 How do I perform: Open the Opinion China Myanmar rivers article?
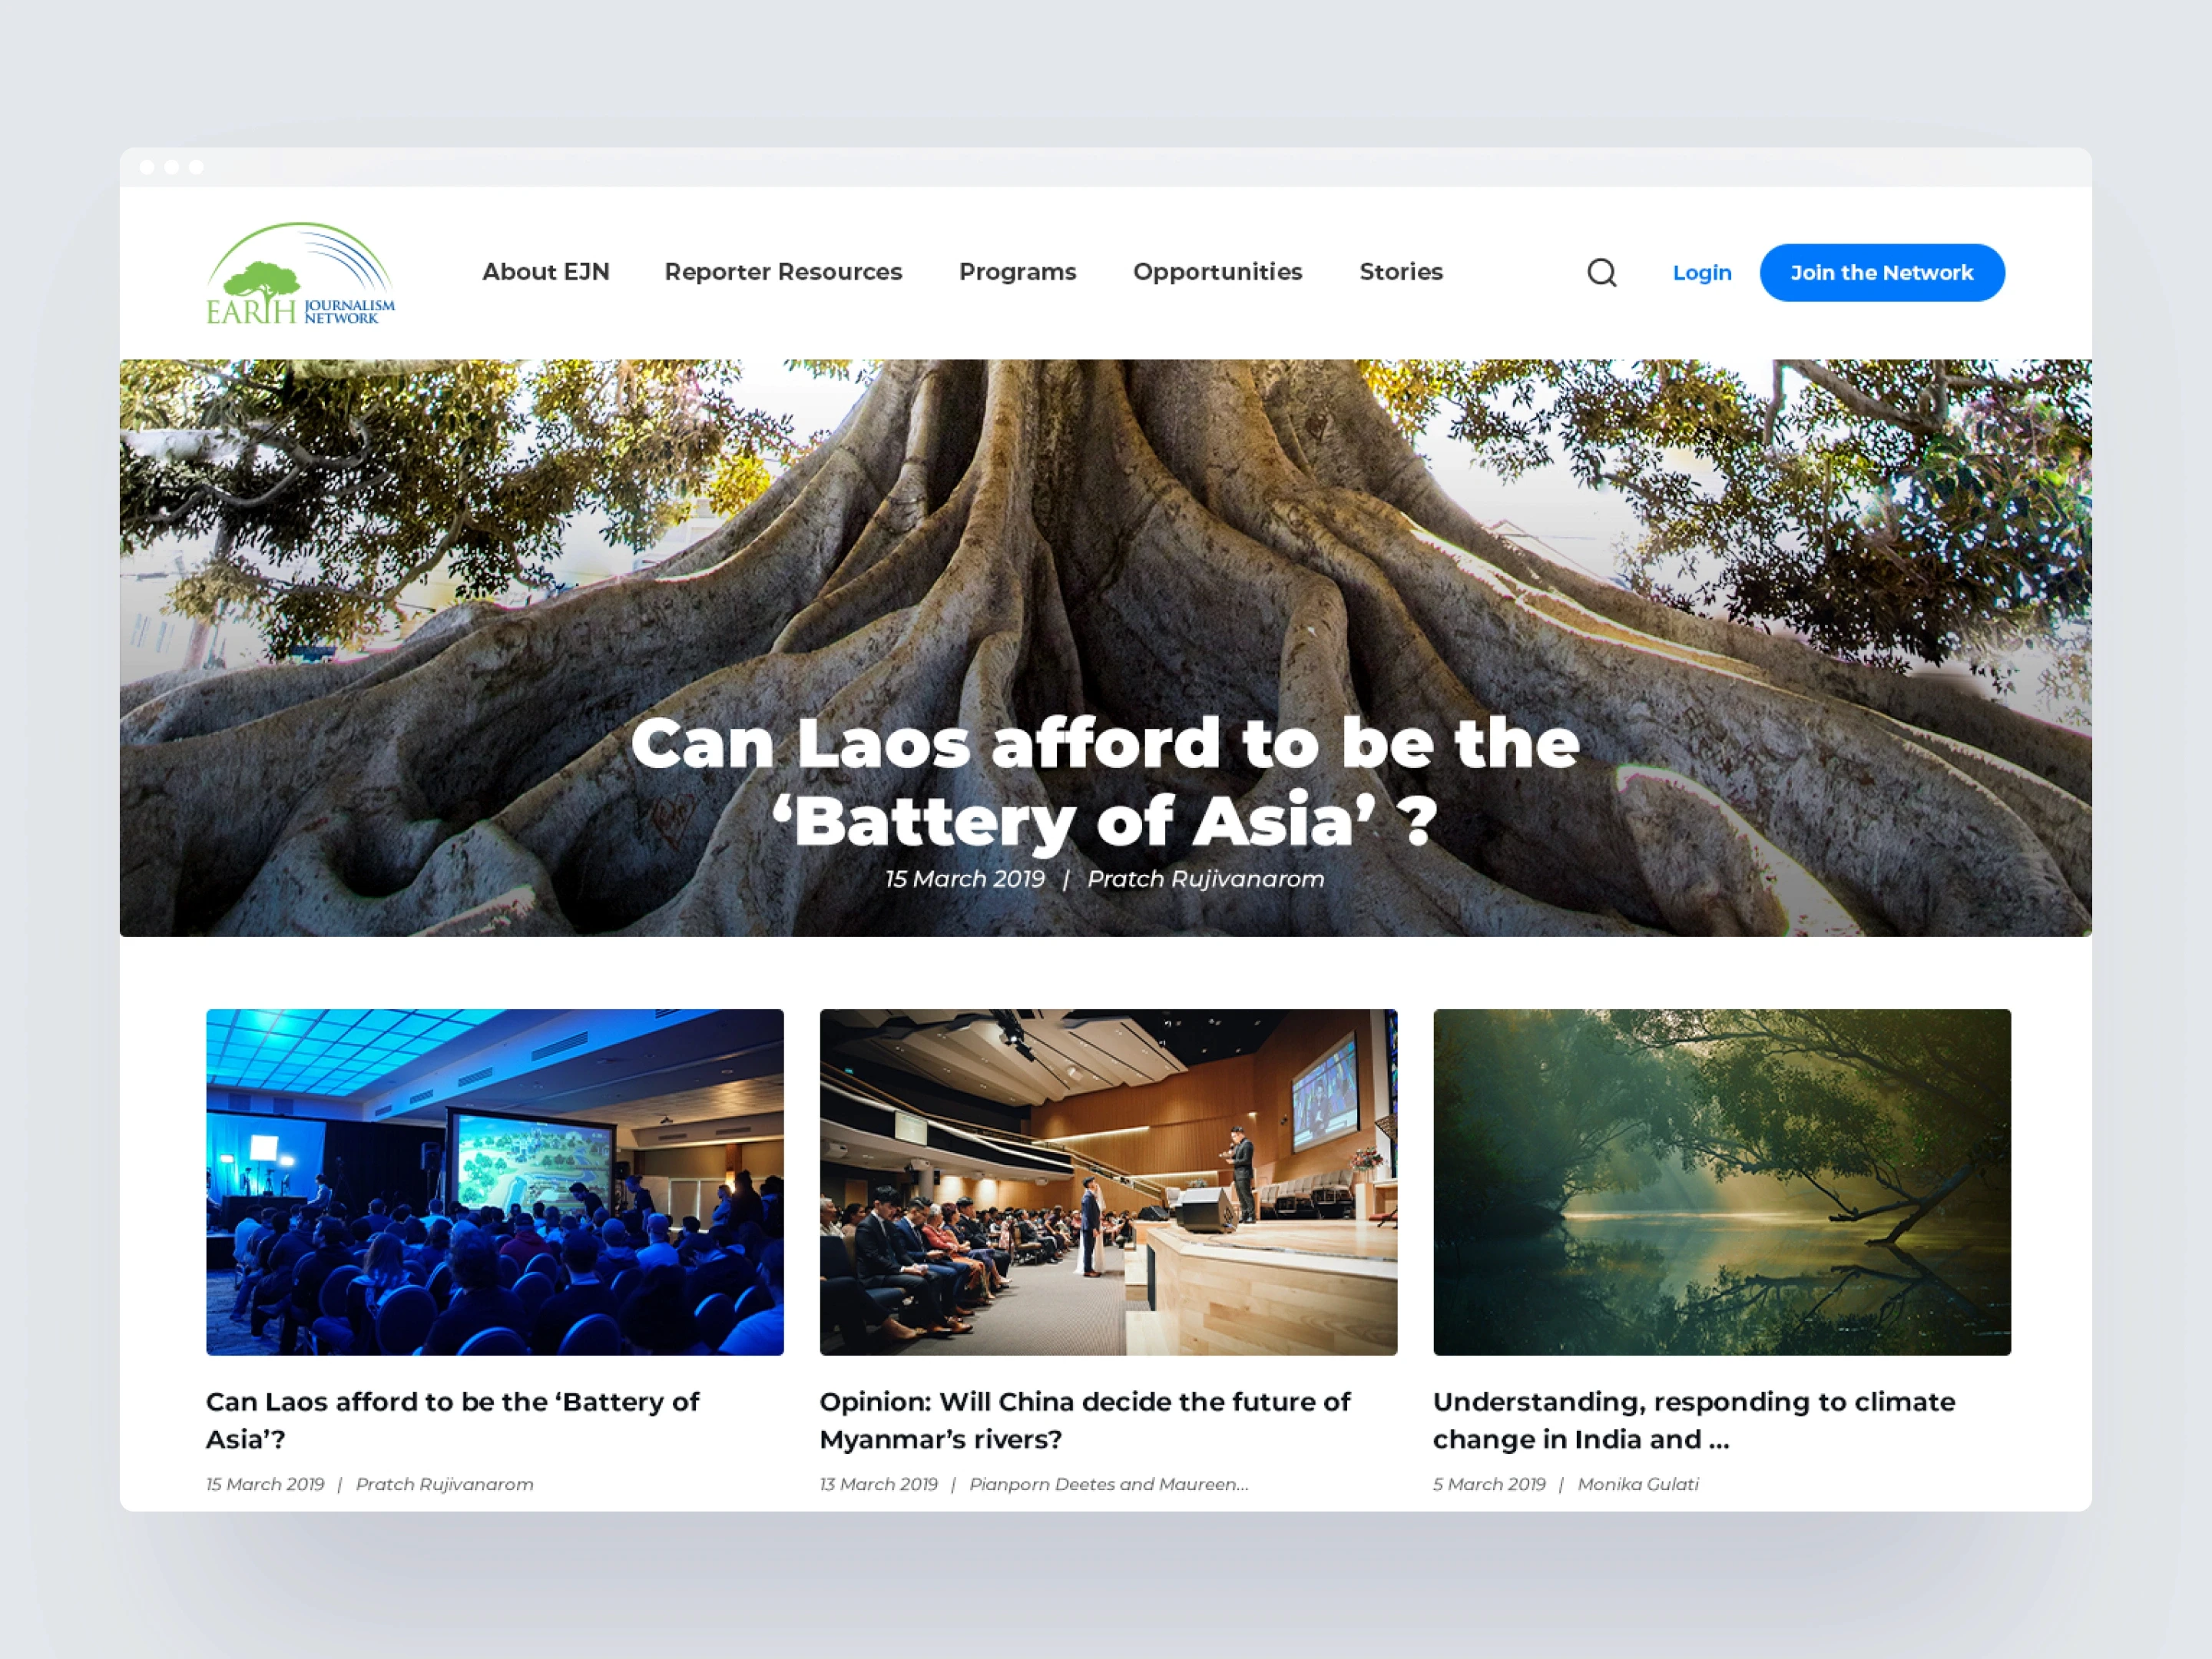[x=1085, y=1420]
